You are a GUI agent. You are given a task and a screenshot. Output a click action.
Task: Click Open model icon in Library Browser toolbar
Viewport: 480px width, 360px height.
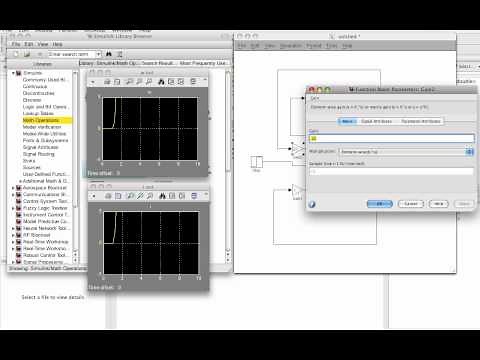(x=27, y=54)
